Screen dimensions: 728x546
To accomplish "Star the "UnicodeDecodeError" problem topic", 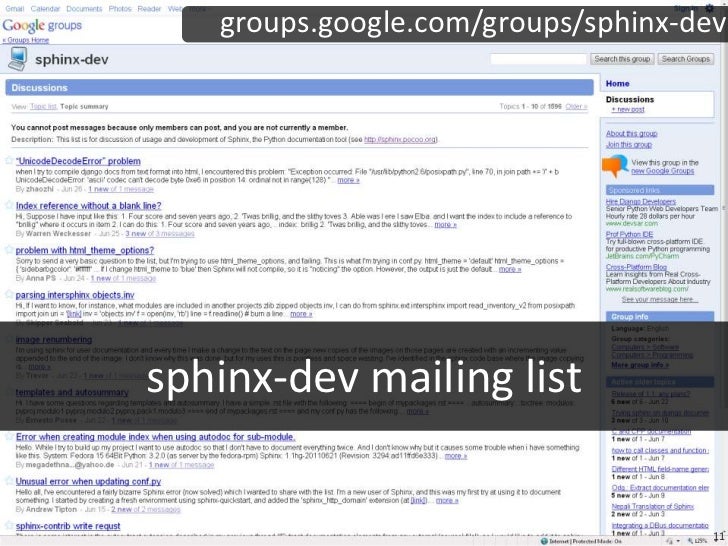I will [x=9, y=161].
